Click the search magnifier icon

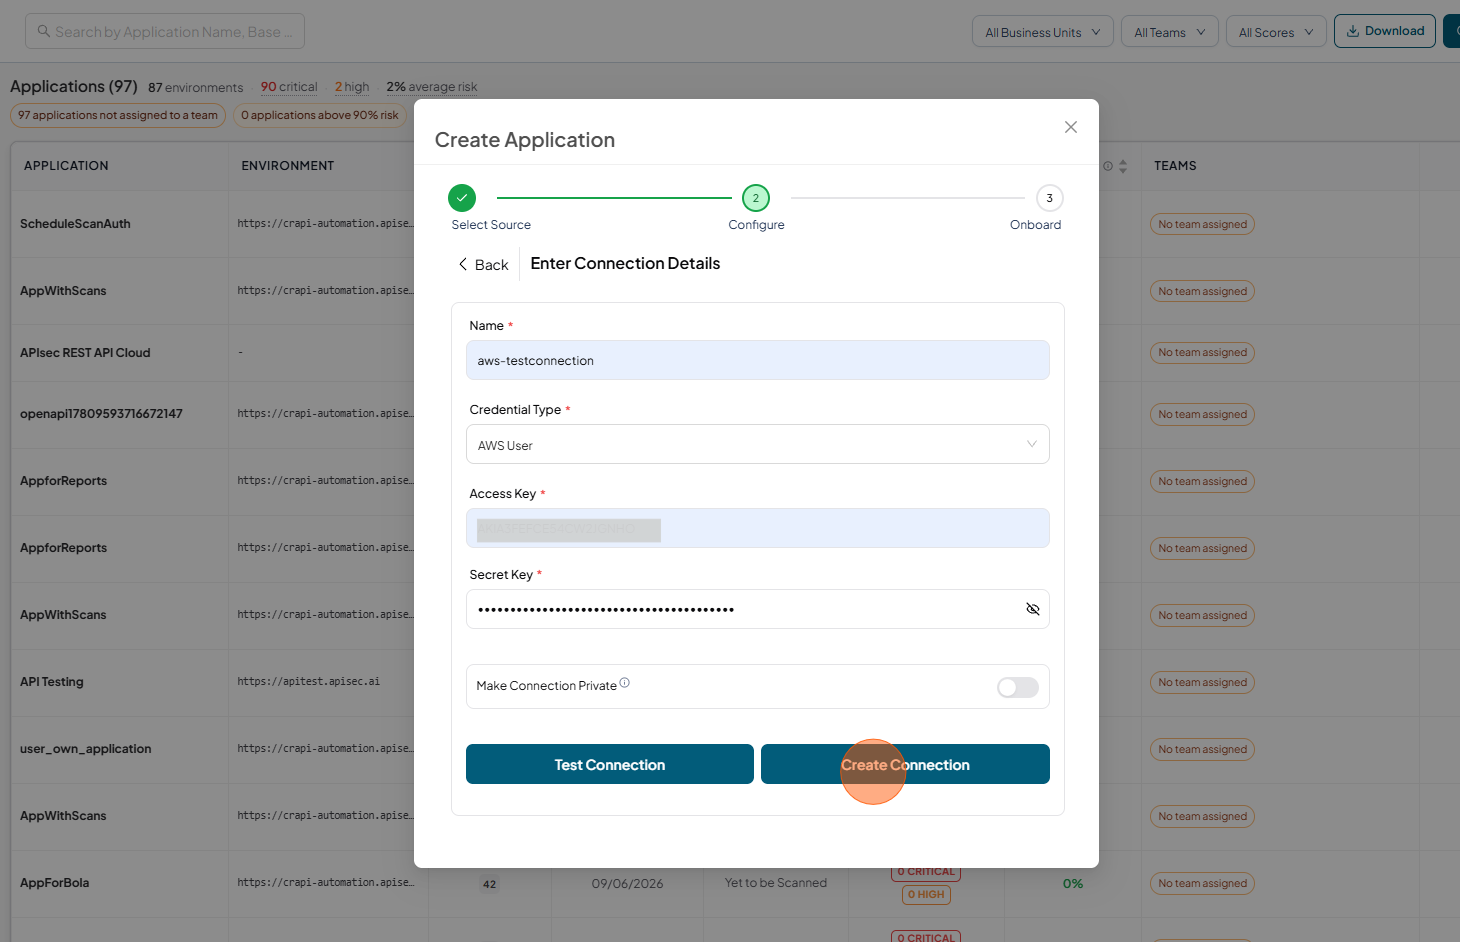coord(44,31)
